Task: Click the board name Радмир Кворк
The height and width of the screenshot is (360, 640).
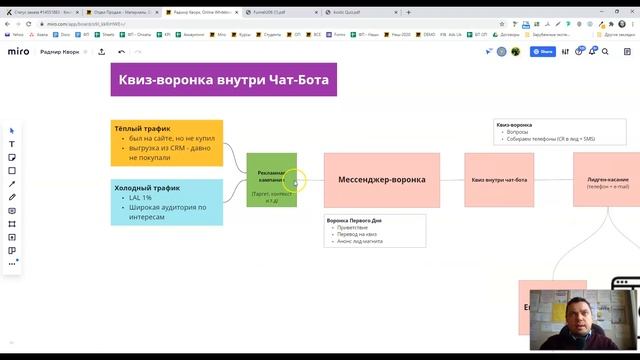Action: click(60, 52)
